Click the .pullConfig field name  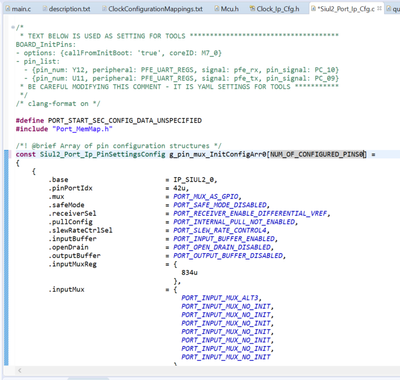point(70,222)
